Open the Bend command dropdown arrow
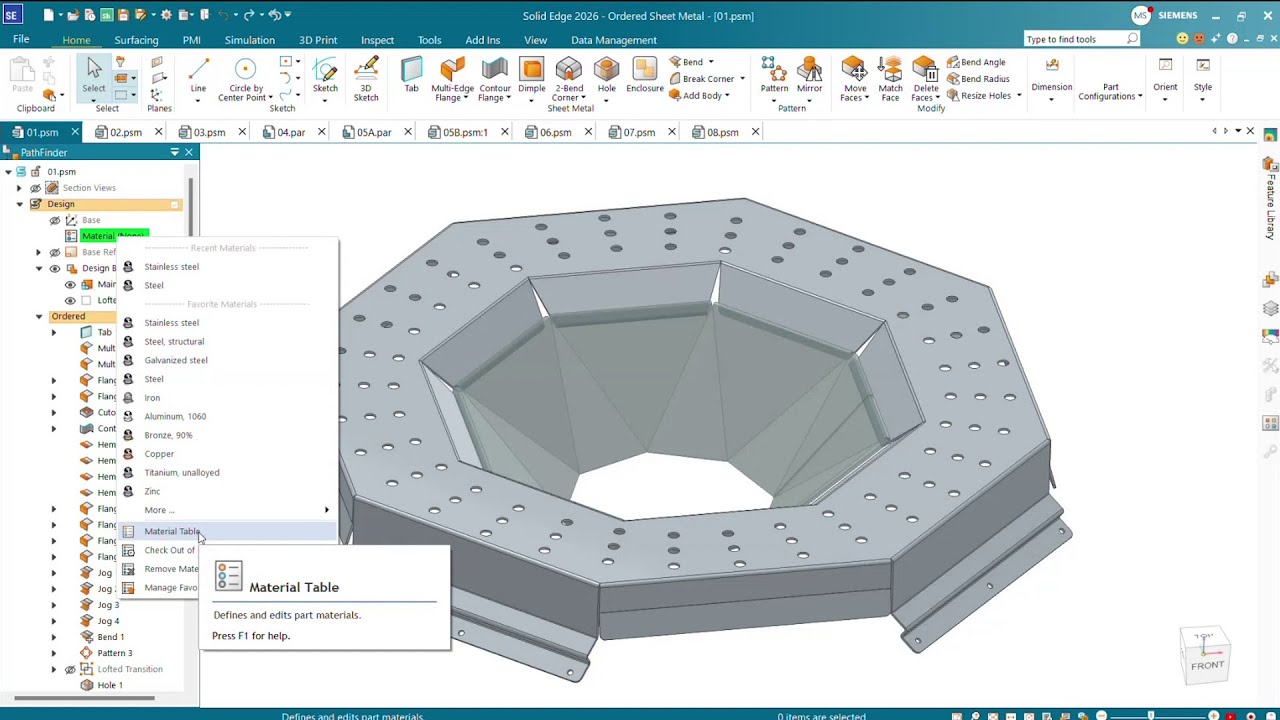1280x720 pixels. pos(710,62)
